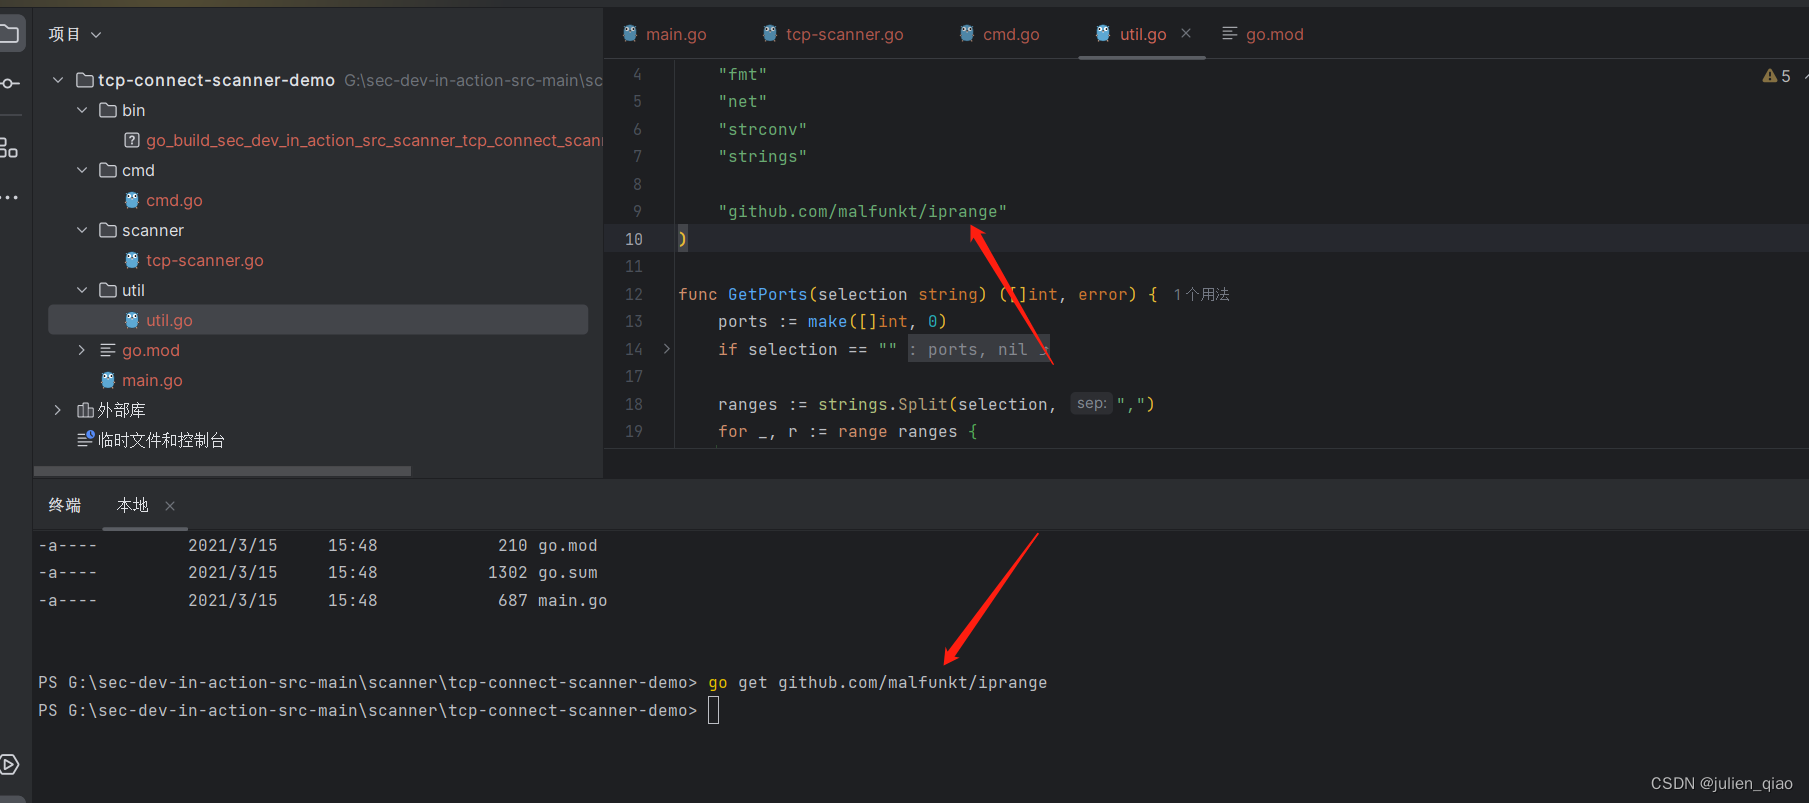Close the 本地 terminal session tab
The image size is (1809, 803).
coord(170,506)
